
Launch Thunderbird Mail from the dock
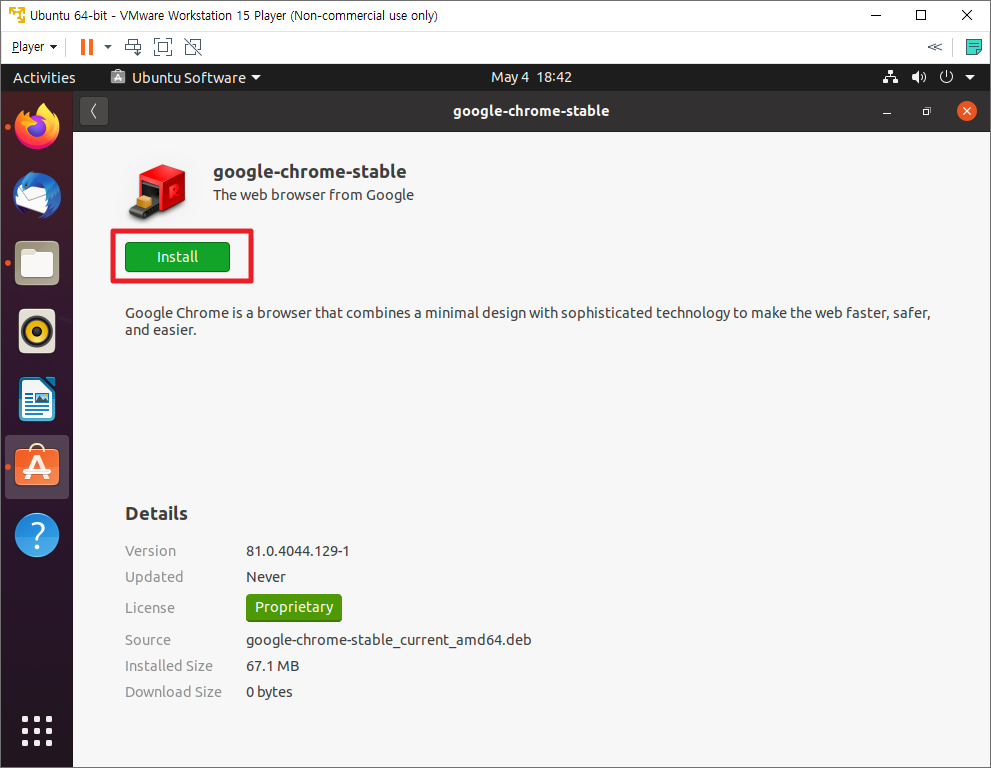click(x=37, y=195)
